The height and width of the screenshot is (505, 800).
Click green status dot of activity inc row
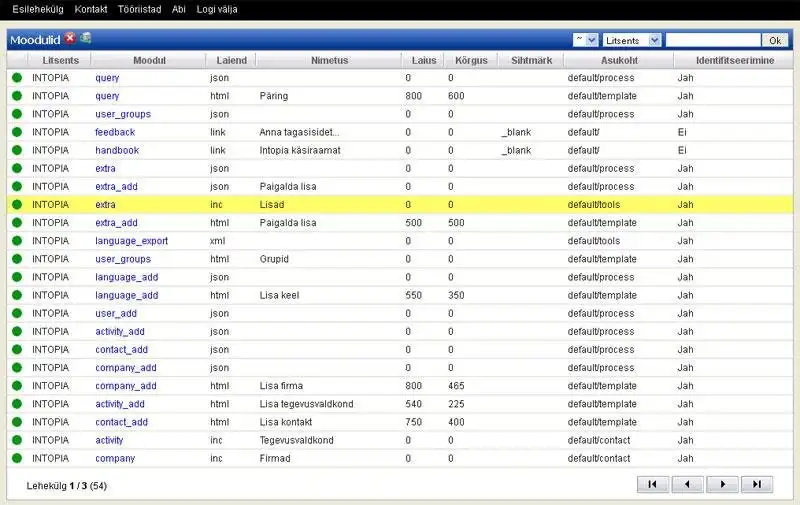(17, 440)
